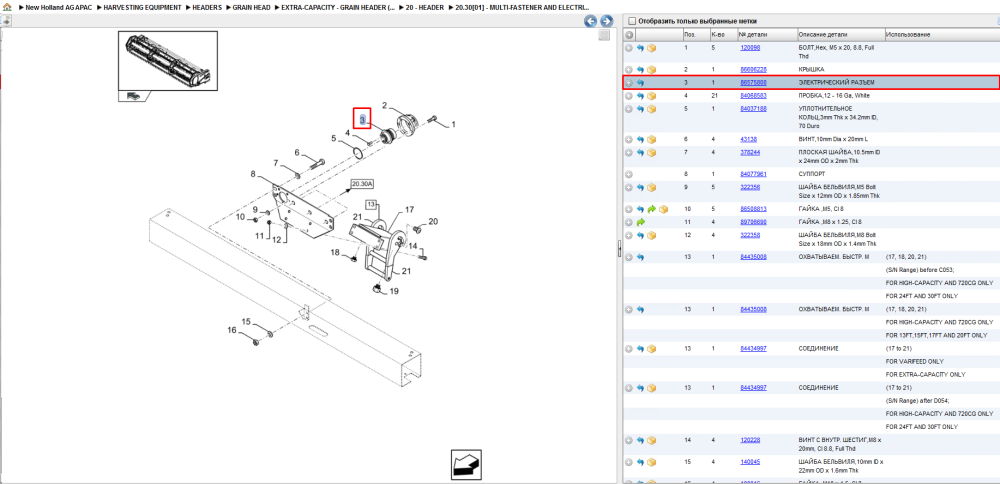The height and width of the screenshot is (484, 1000).
Task: Open part number link 84077961
Action: pos(753,174)
